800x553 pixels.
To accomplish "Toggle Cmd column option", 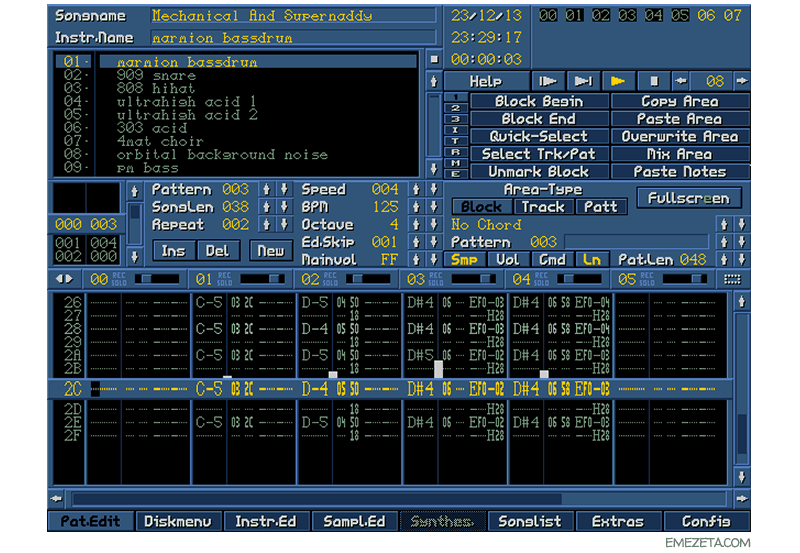I will coord(552,260).
